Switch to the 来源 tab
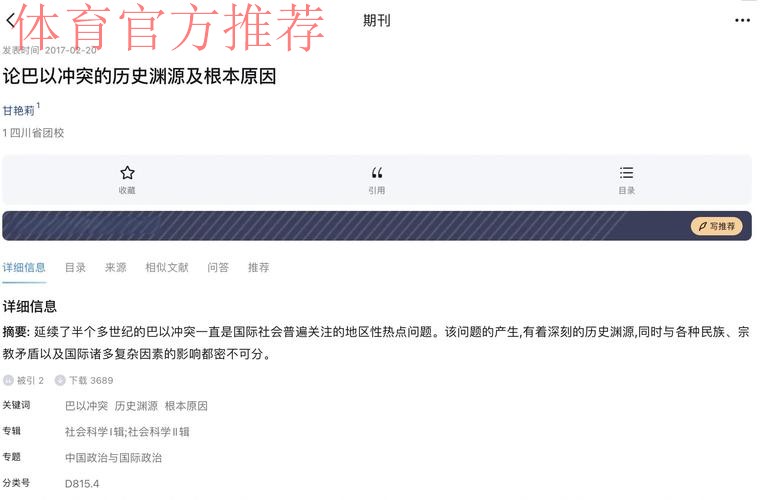This screenshot has height=500, width=764. tap(115, 268)
